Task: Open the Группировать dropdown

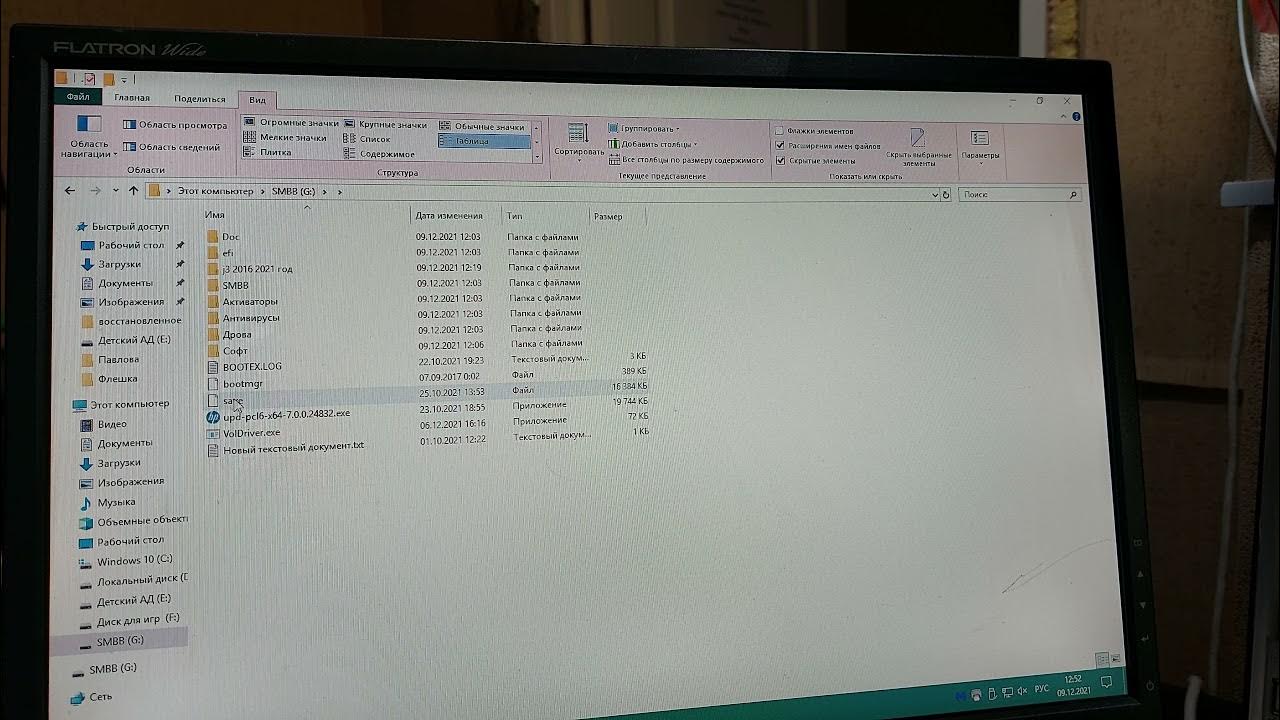Action: (643, 129)
